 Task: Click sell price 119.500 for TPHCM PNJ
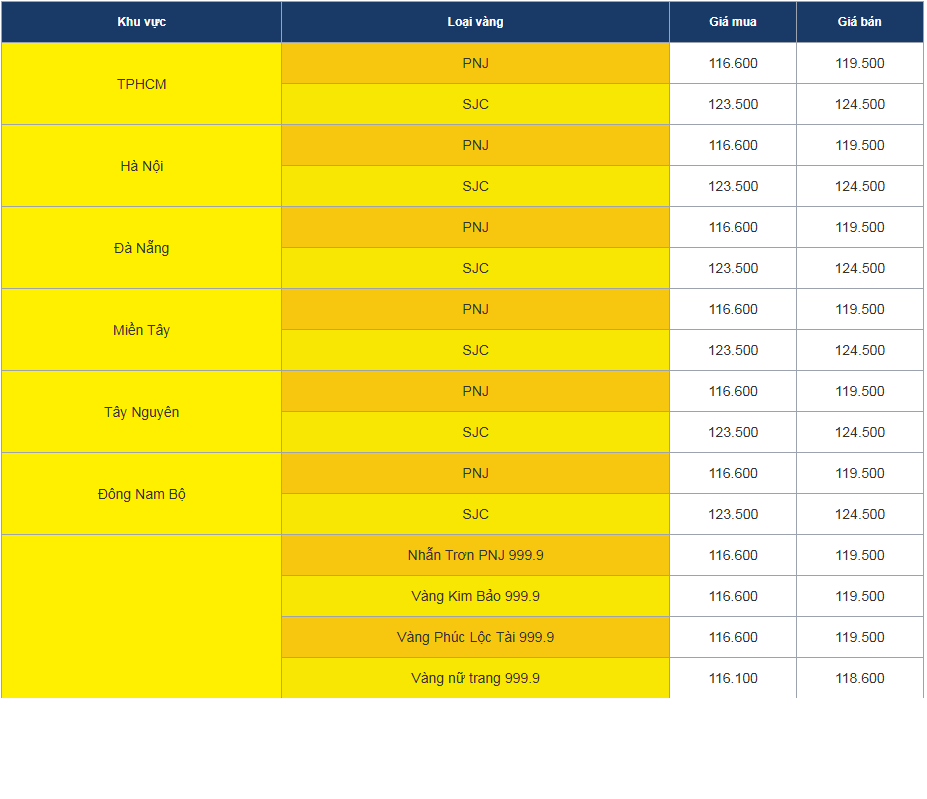860,63
